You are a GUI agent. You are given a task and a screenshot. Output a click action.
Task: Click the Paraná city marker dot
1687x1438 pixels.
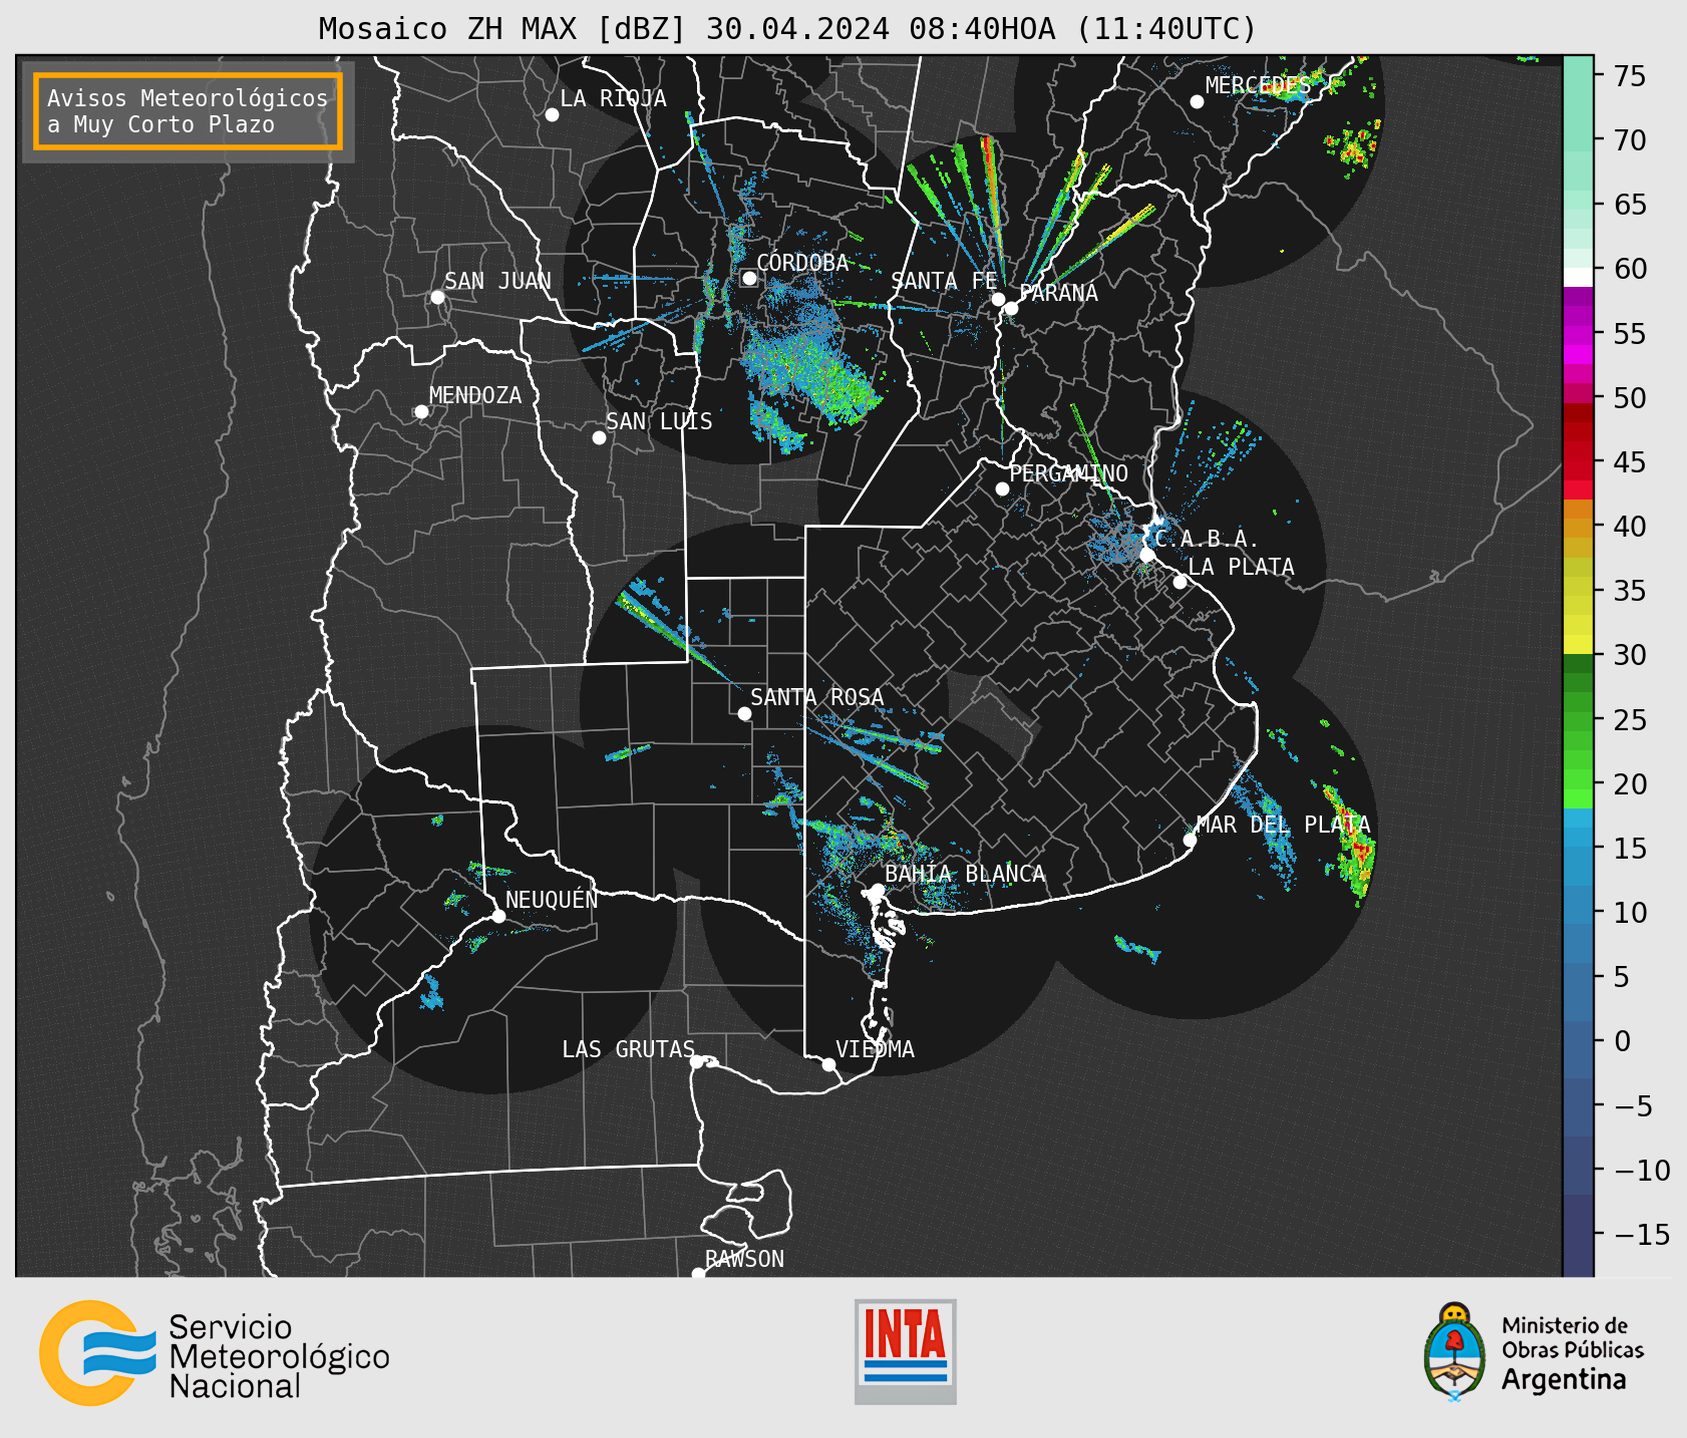click(1011, 309)
